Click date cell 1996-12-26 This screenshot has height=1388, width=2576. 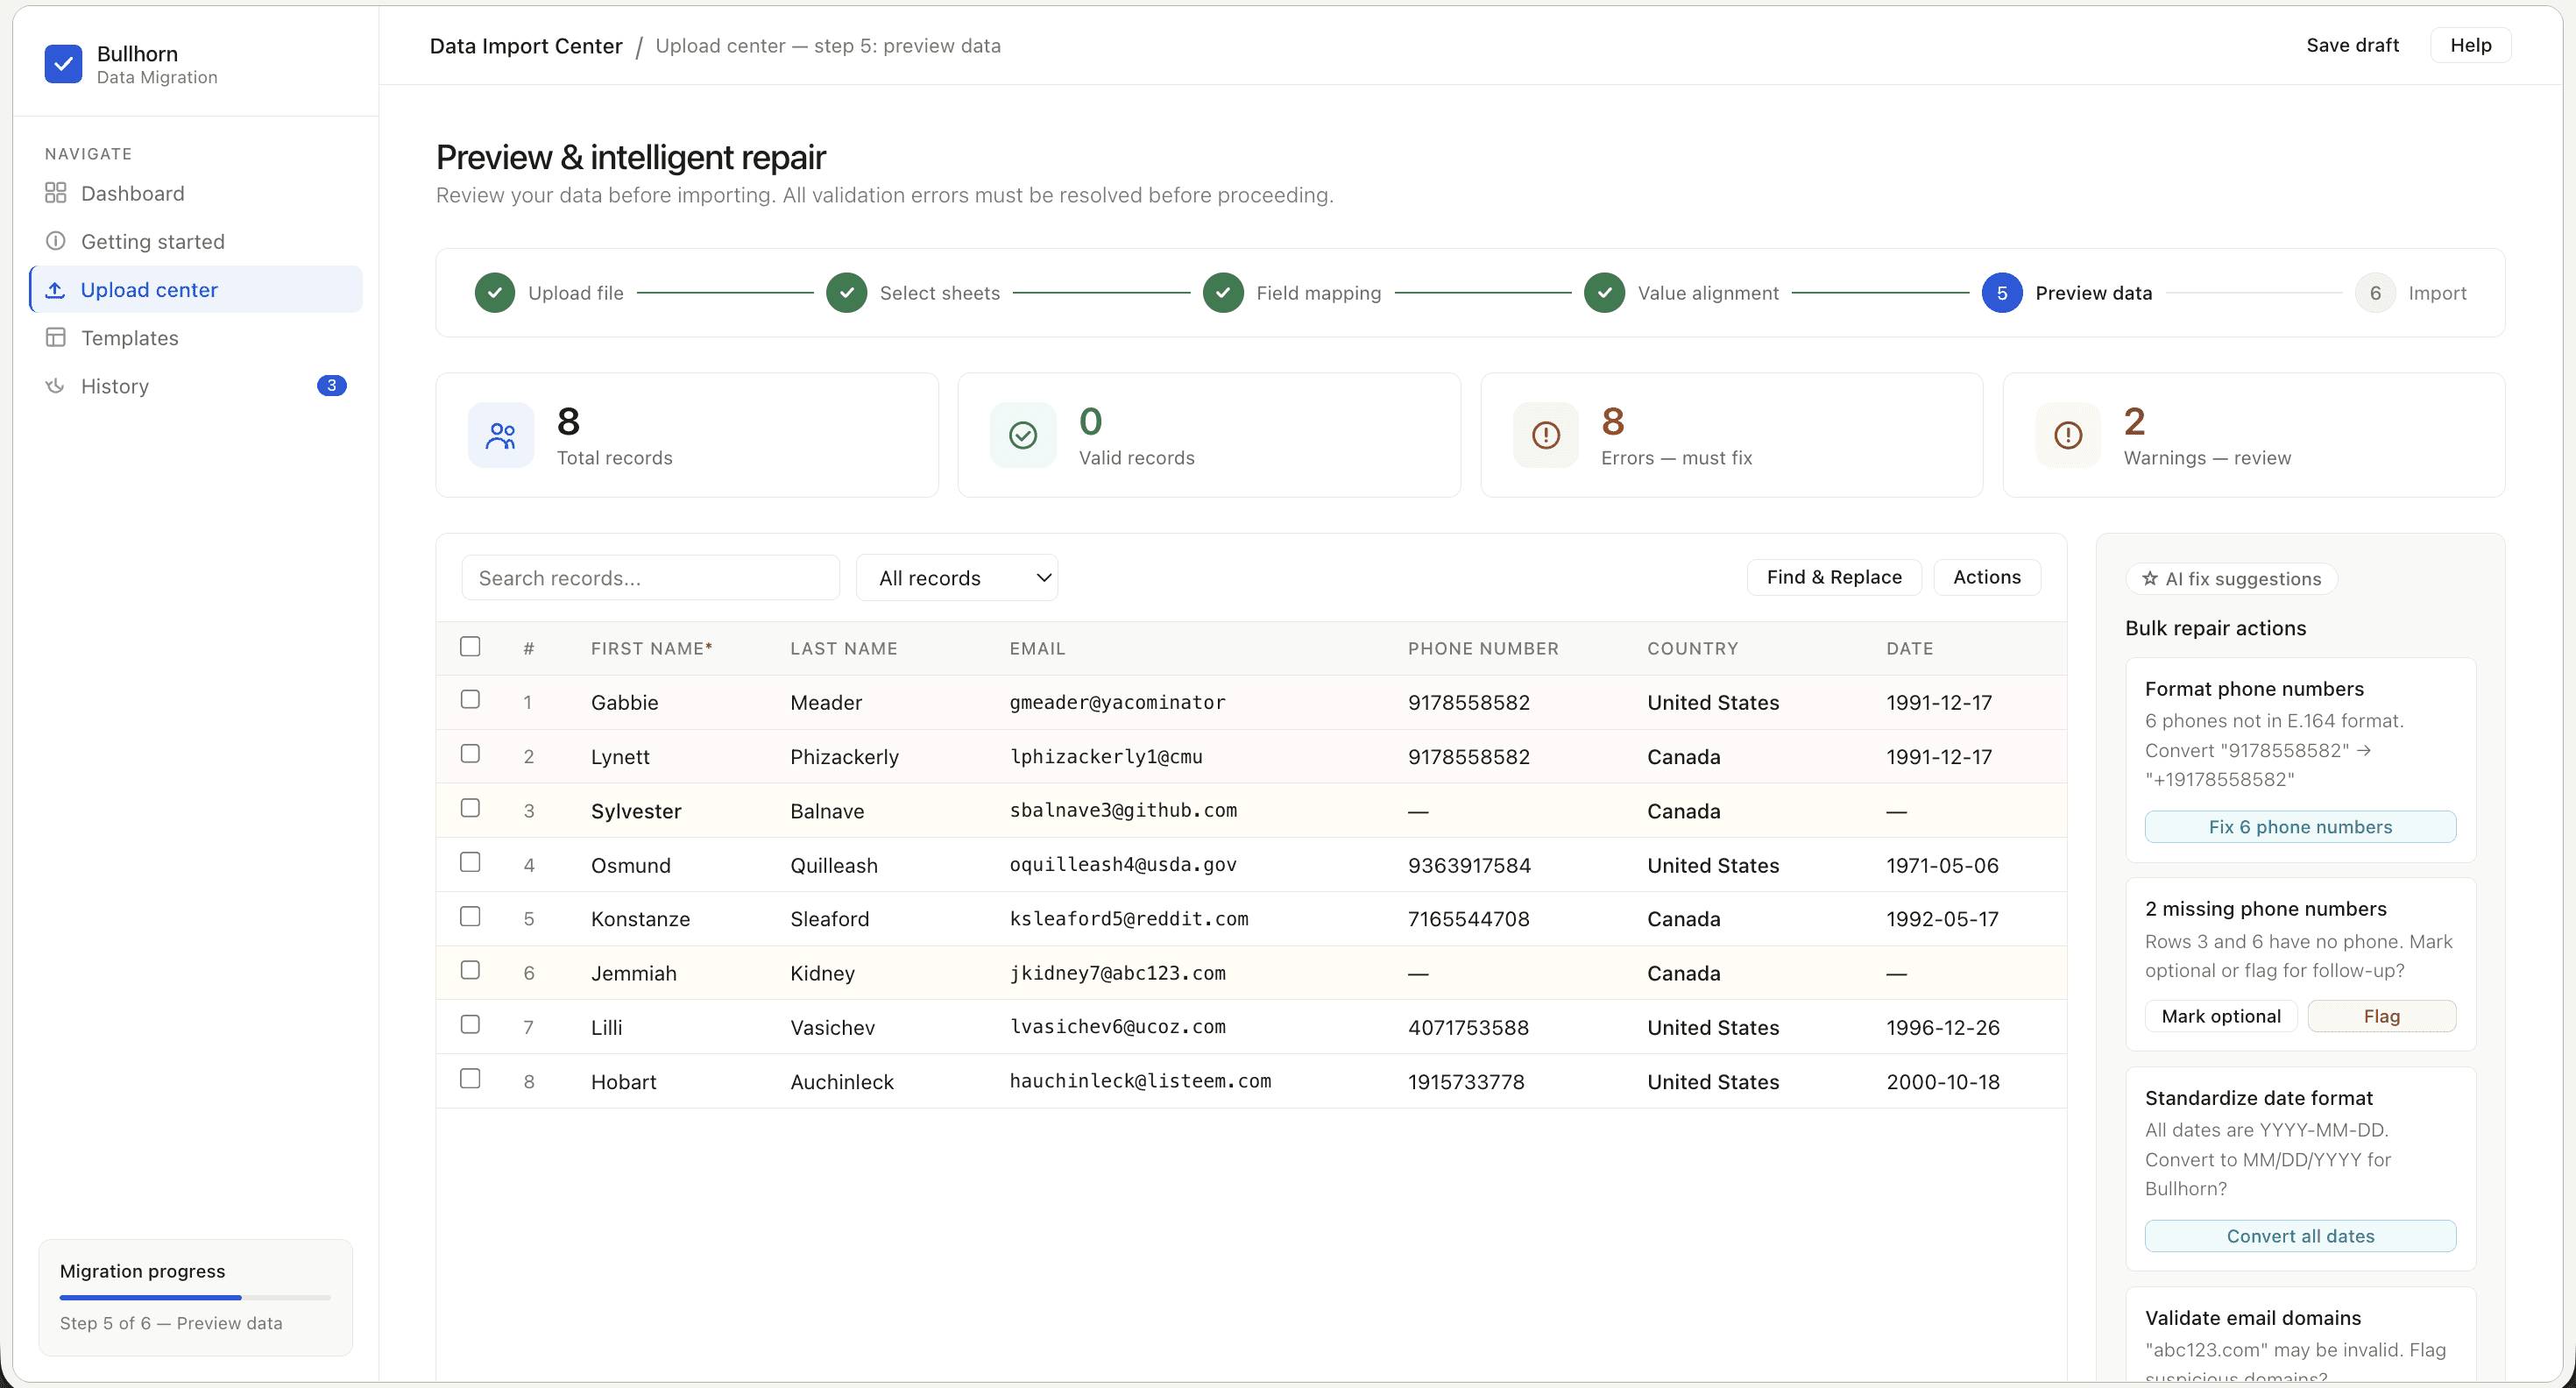[1942, 1027]
